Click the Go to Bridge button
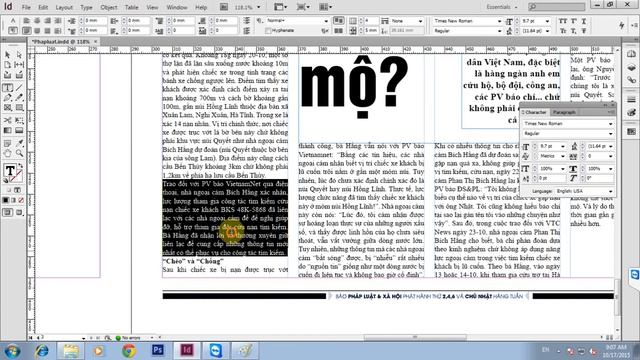This screenshot has width=640, height=360. pyautogui.click(x=224, y=7)
